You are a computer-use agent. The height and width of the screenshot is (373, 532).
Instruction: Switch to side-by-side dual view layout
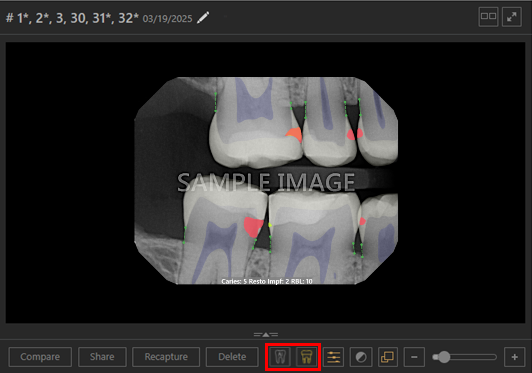point(488,16)
